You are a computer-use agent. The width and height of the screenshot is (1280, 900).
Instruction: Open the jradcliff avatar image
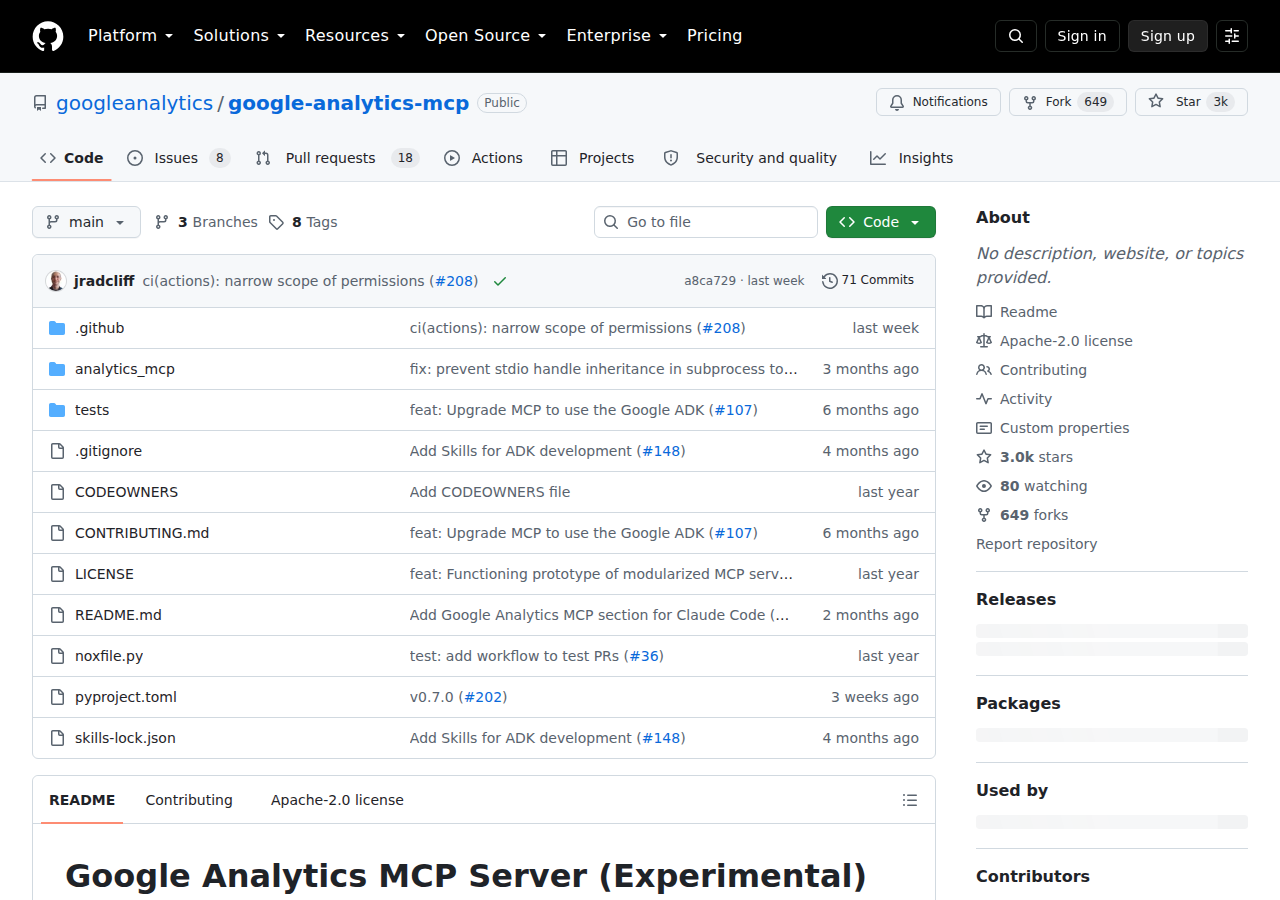(56, 281)
